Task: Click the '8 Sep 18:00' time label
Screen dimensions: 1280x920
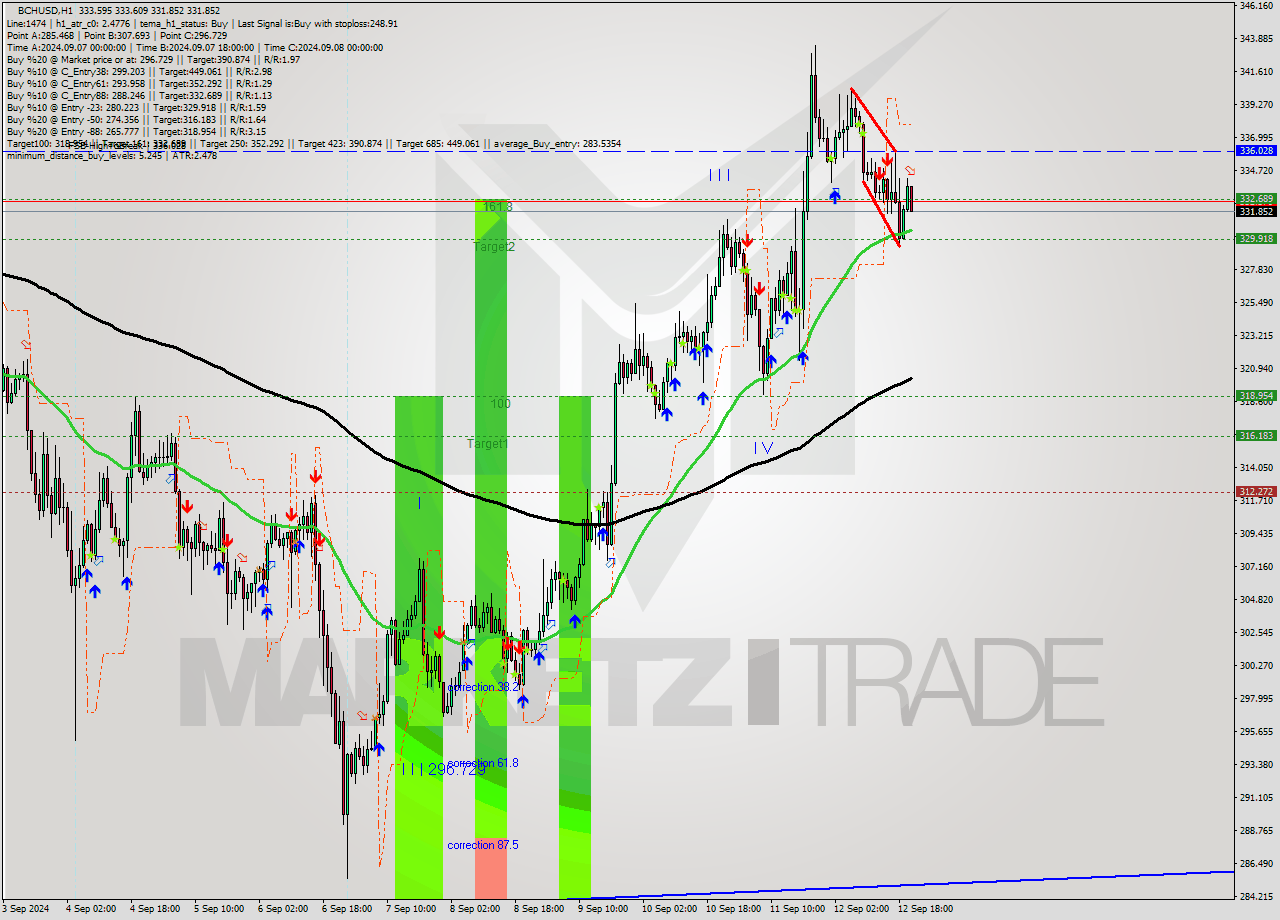Action: click(539, 909)
